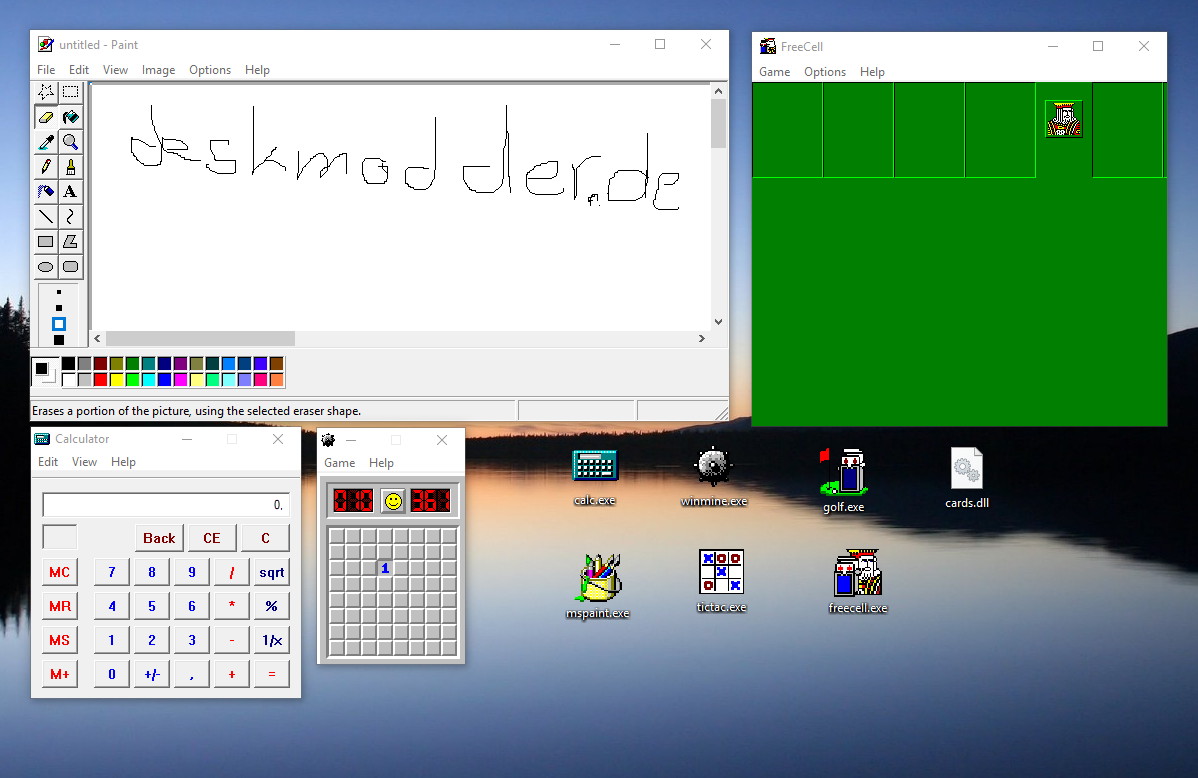Activate the Magnifier tool in Paint
This screenshot has width=1198, height=778.
click(70, 142)
